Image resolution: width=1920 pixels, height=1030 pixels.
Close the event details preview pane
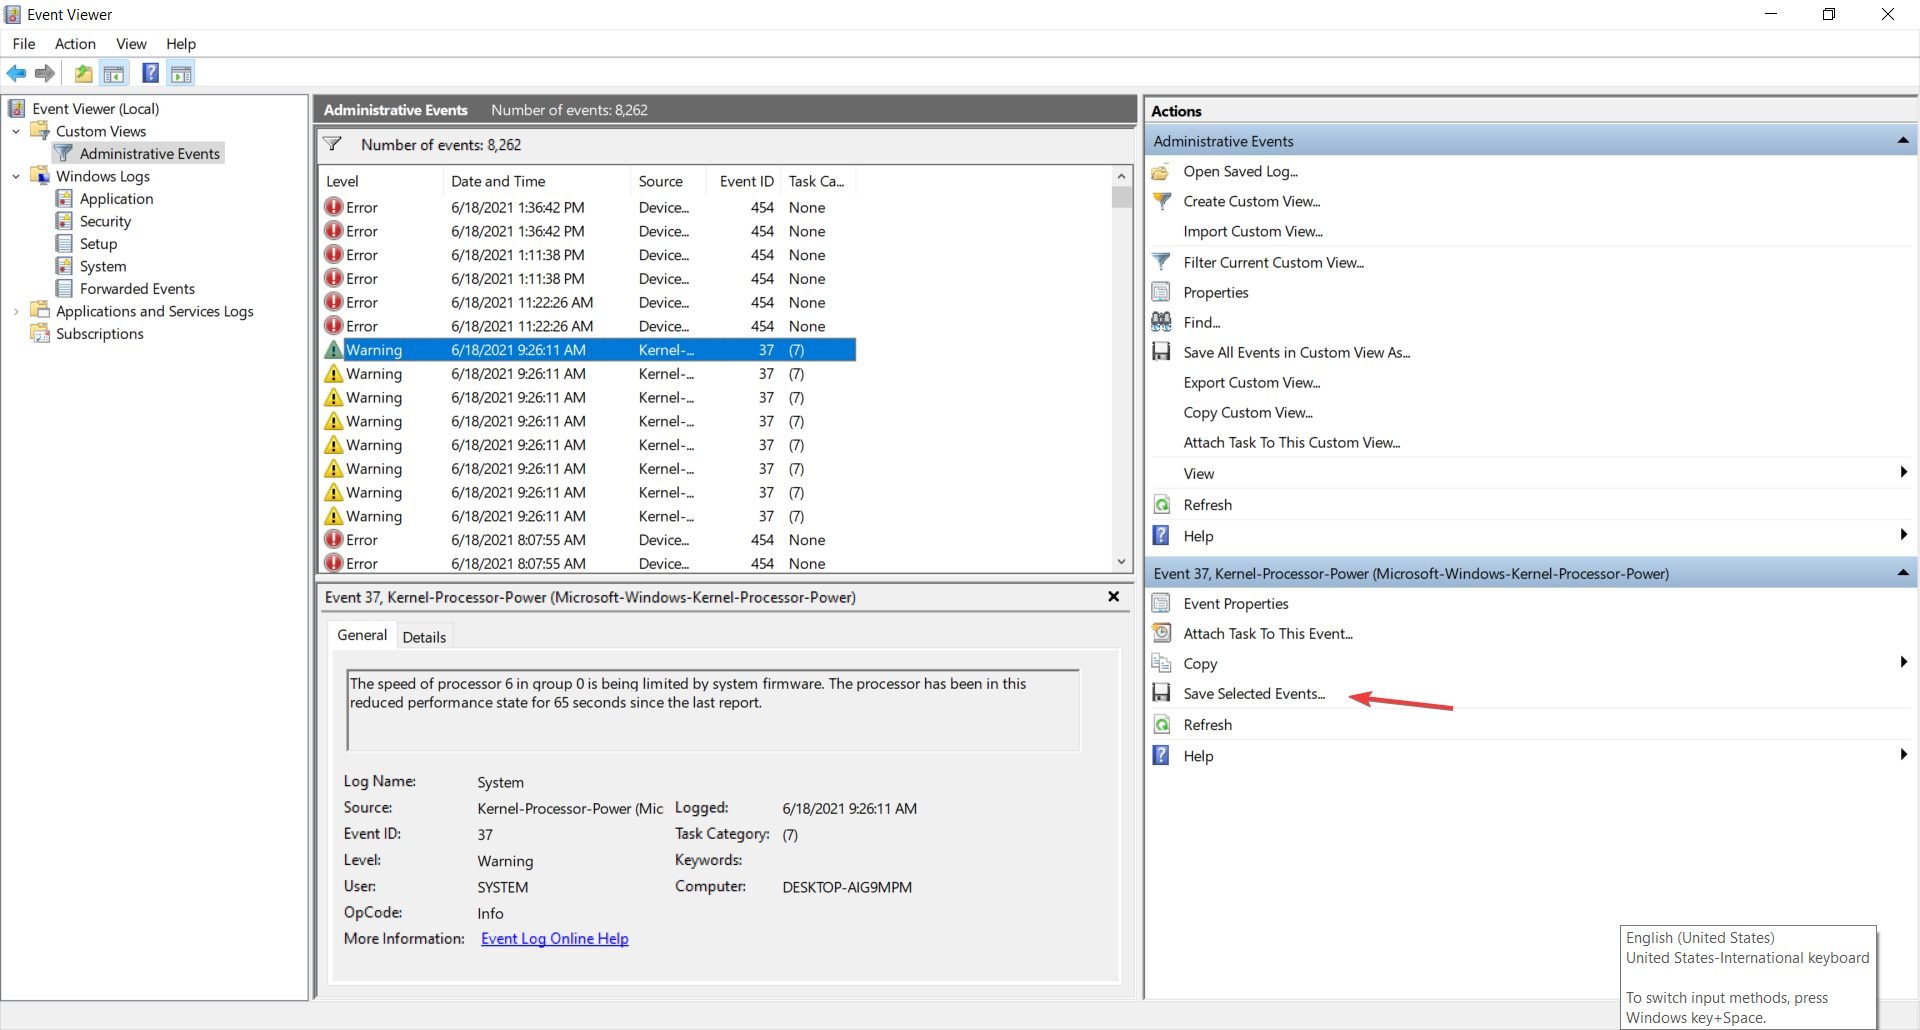(1113, 597)
